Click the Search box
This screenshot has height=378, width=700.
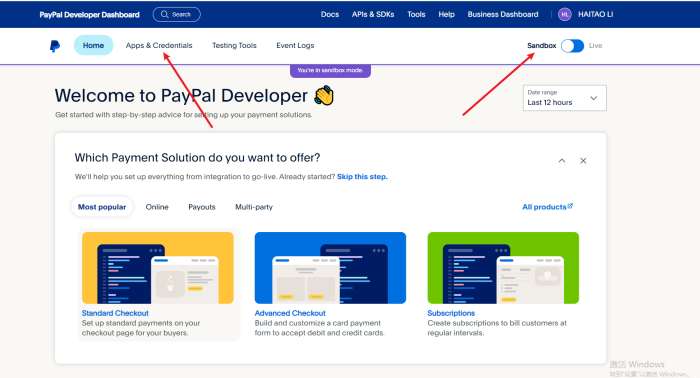(177, 14)
